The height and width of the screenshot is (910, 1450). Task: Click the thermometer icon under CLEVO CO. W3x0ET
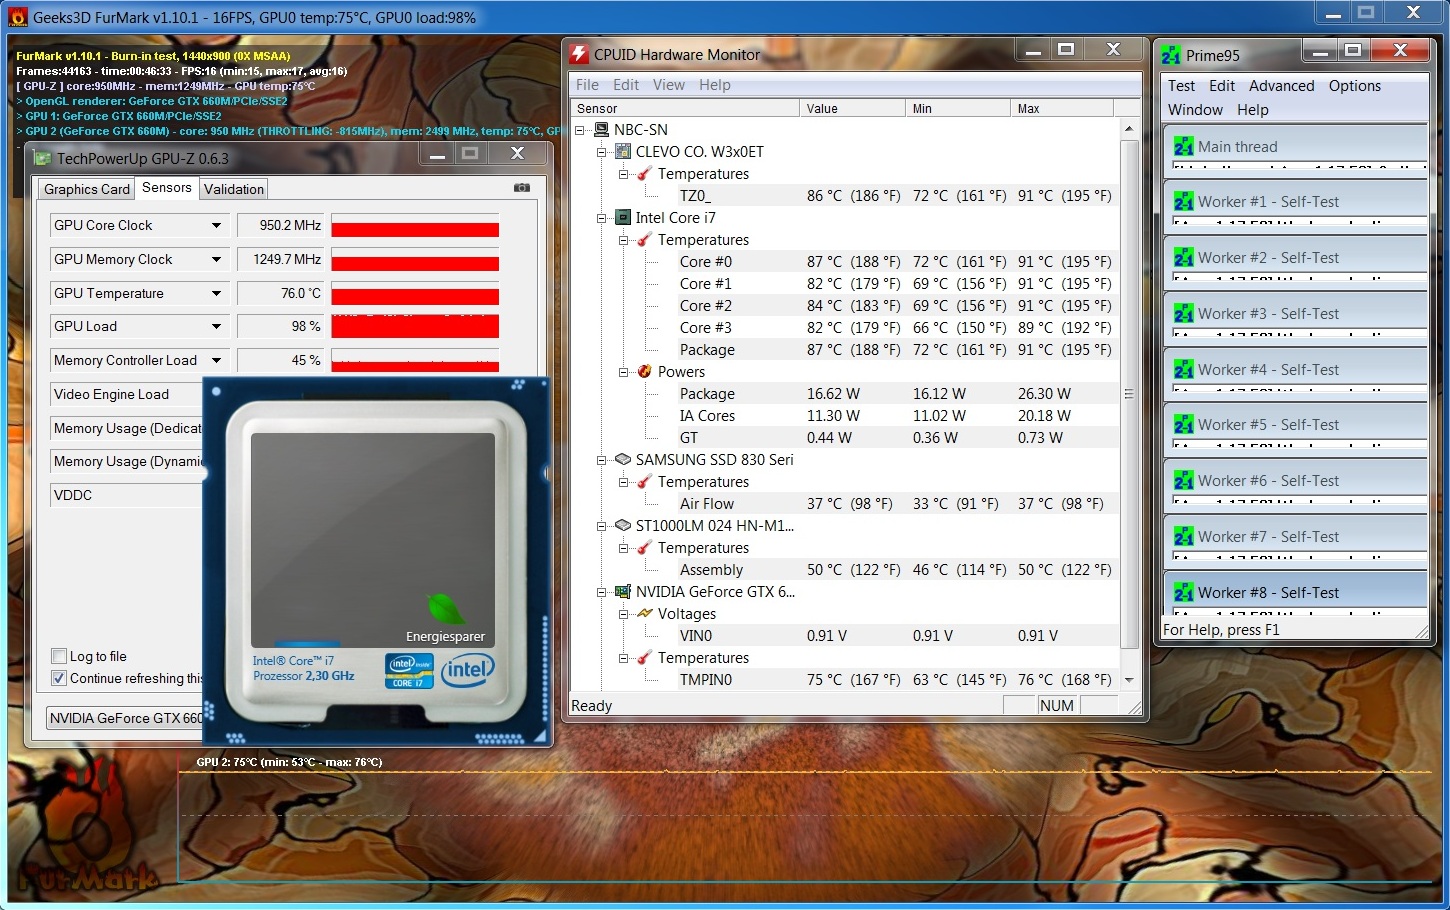coord(645,173)
